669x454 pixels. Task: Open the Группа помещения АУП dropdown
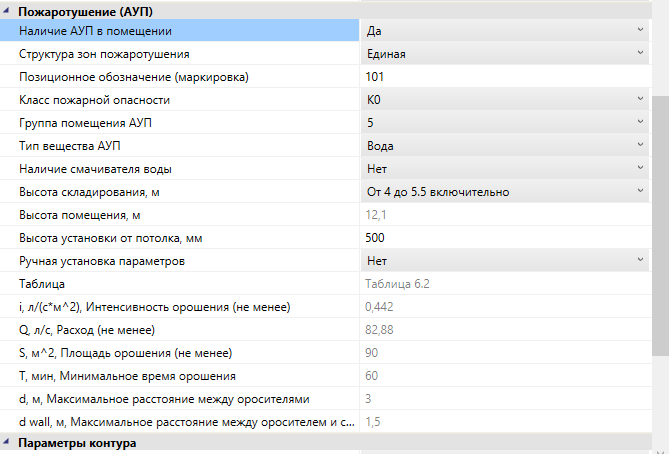click(x=505, y=123)
